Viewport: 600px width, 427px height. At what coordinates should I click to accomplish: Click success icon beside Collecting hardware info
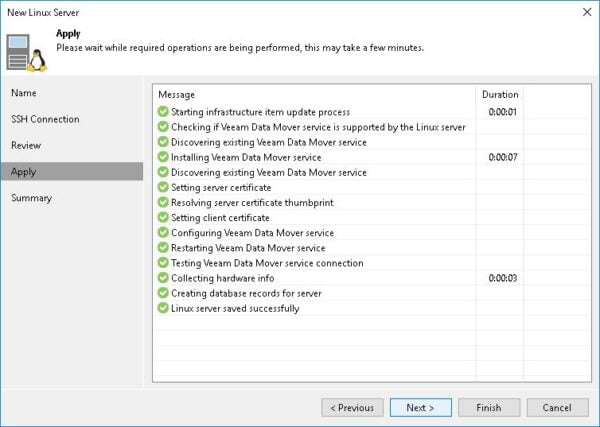(163, 278)
